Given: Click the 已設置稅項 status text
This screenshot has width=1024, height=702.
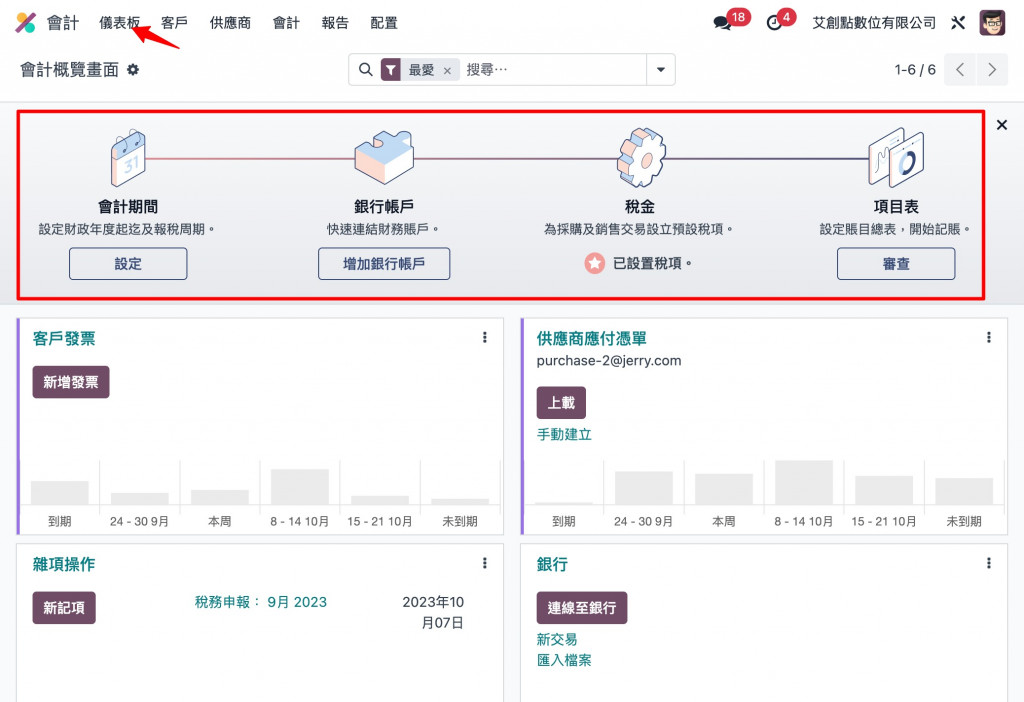Looking at the screenshot, I should coord(652,263).
